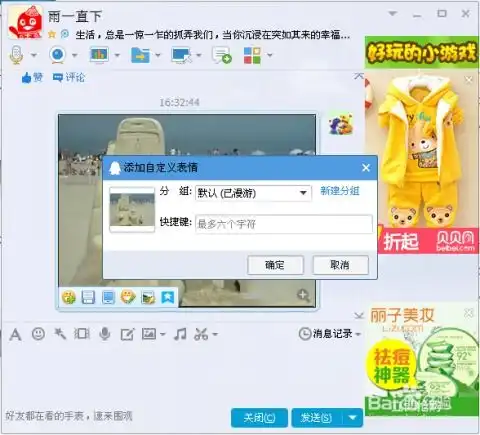Expand send picture options arrow
The width and height of the screenshot is (480, 435).
[x=163, y=334]
